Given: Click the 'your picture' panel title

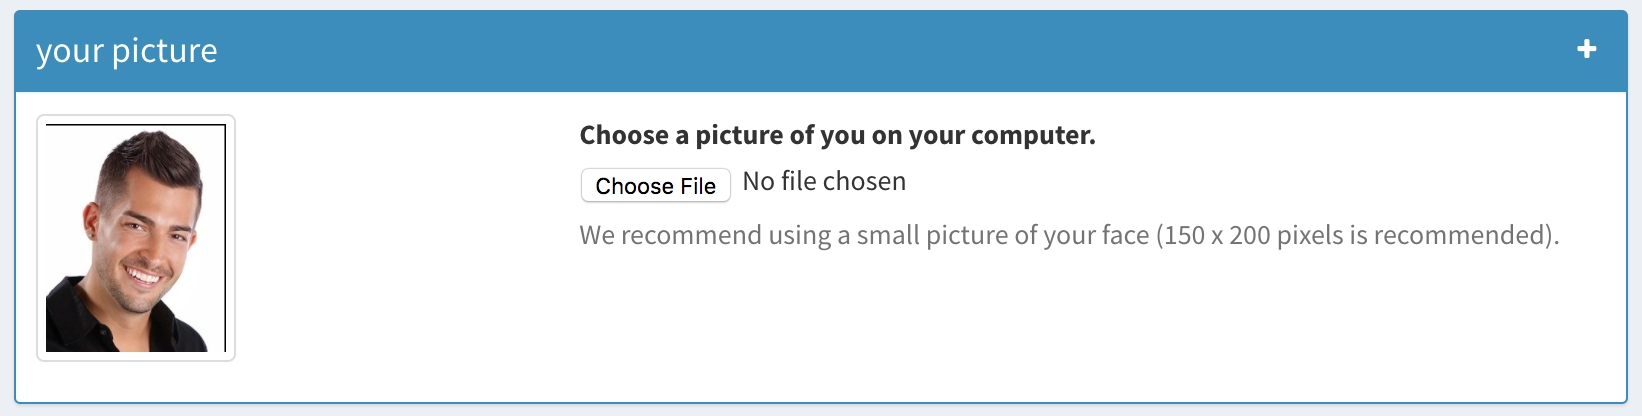Looking at the screenshot, I should pos(127,50).
